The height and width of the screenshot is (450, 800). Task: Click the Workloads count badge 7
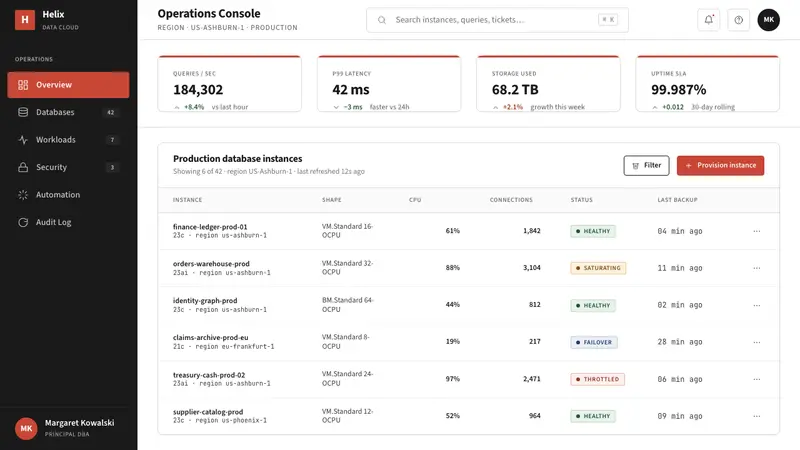[112, 140]
